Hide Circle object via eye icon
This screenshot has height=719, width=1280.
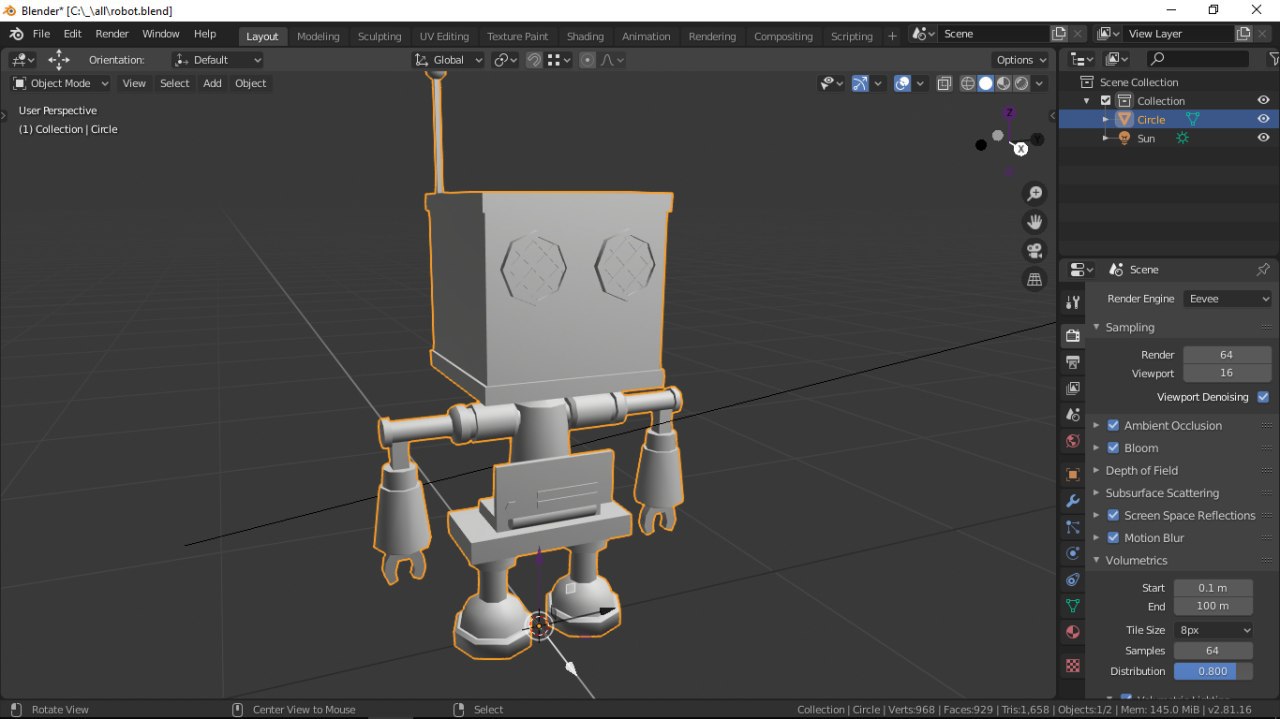[1263, 119]
